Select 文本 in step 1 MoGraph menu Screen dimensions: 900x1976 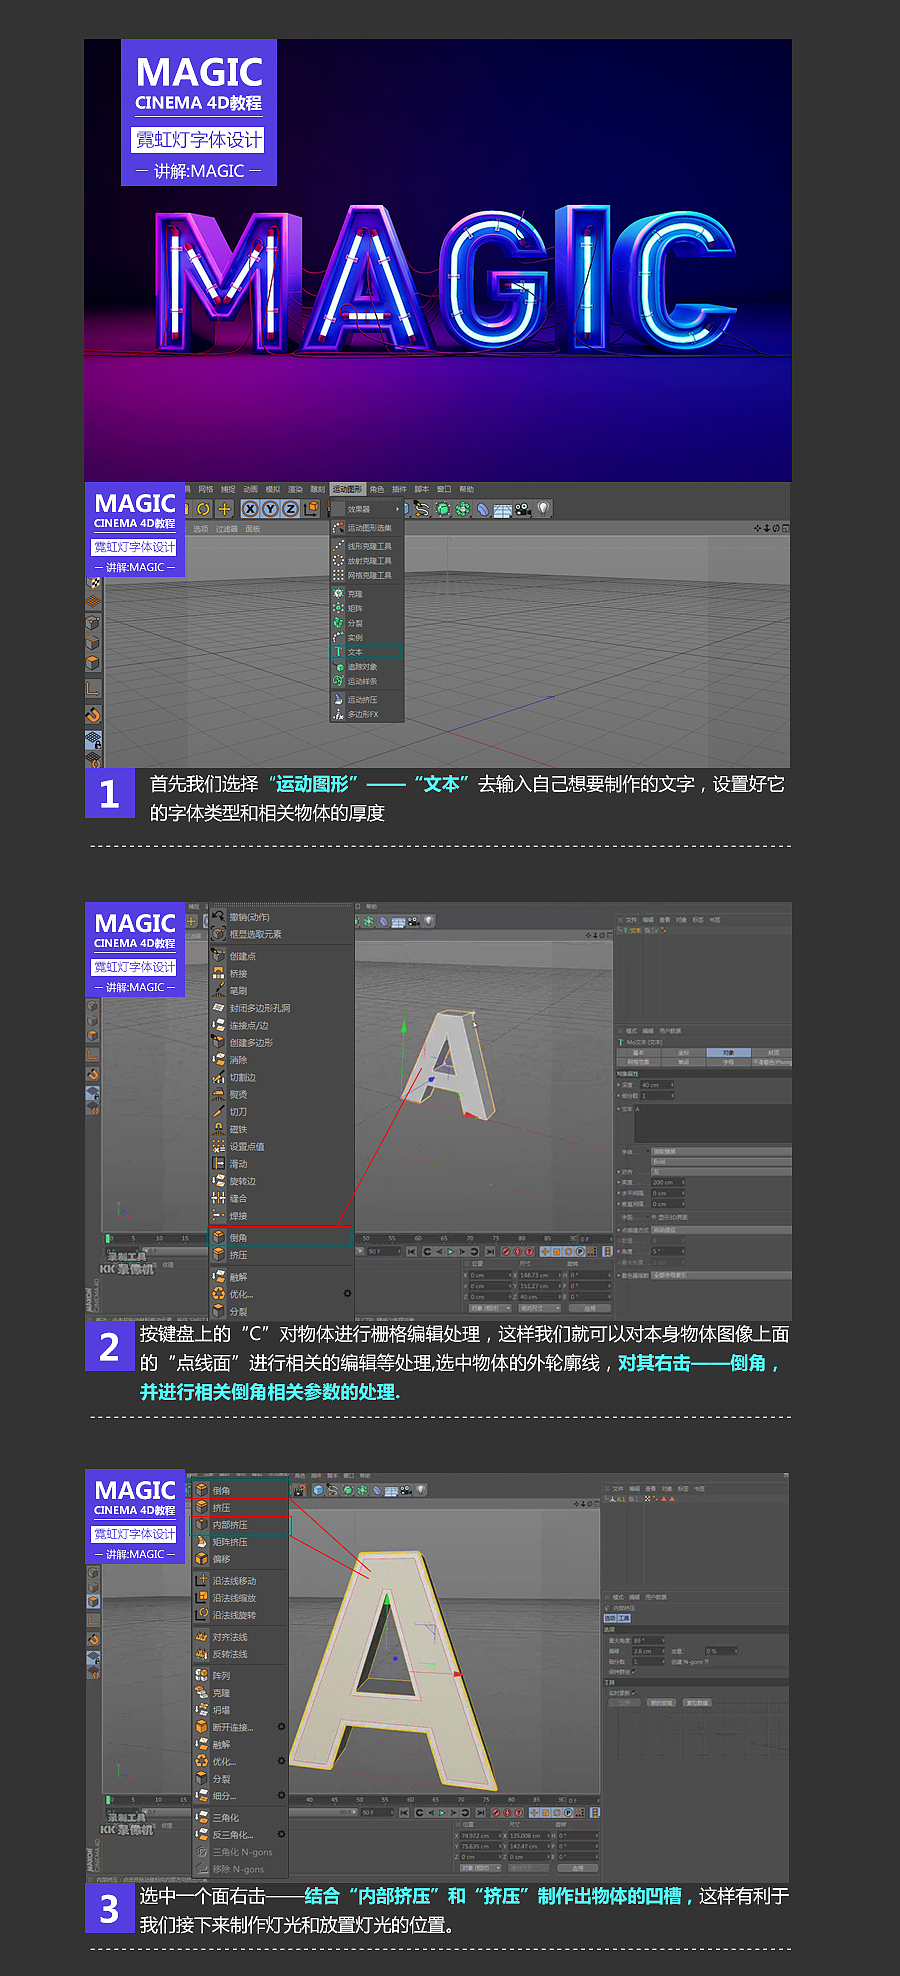pyautogui.click(x=367, y=652)
